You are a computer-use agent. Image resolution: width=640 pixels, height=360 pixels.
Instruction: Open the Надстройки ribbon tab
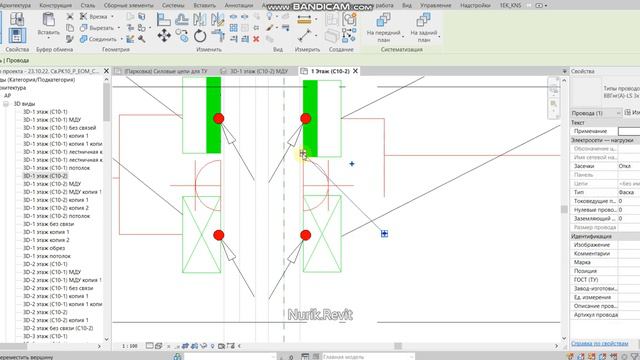coord(475,5)
